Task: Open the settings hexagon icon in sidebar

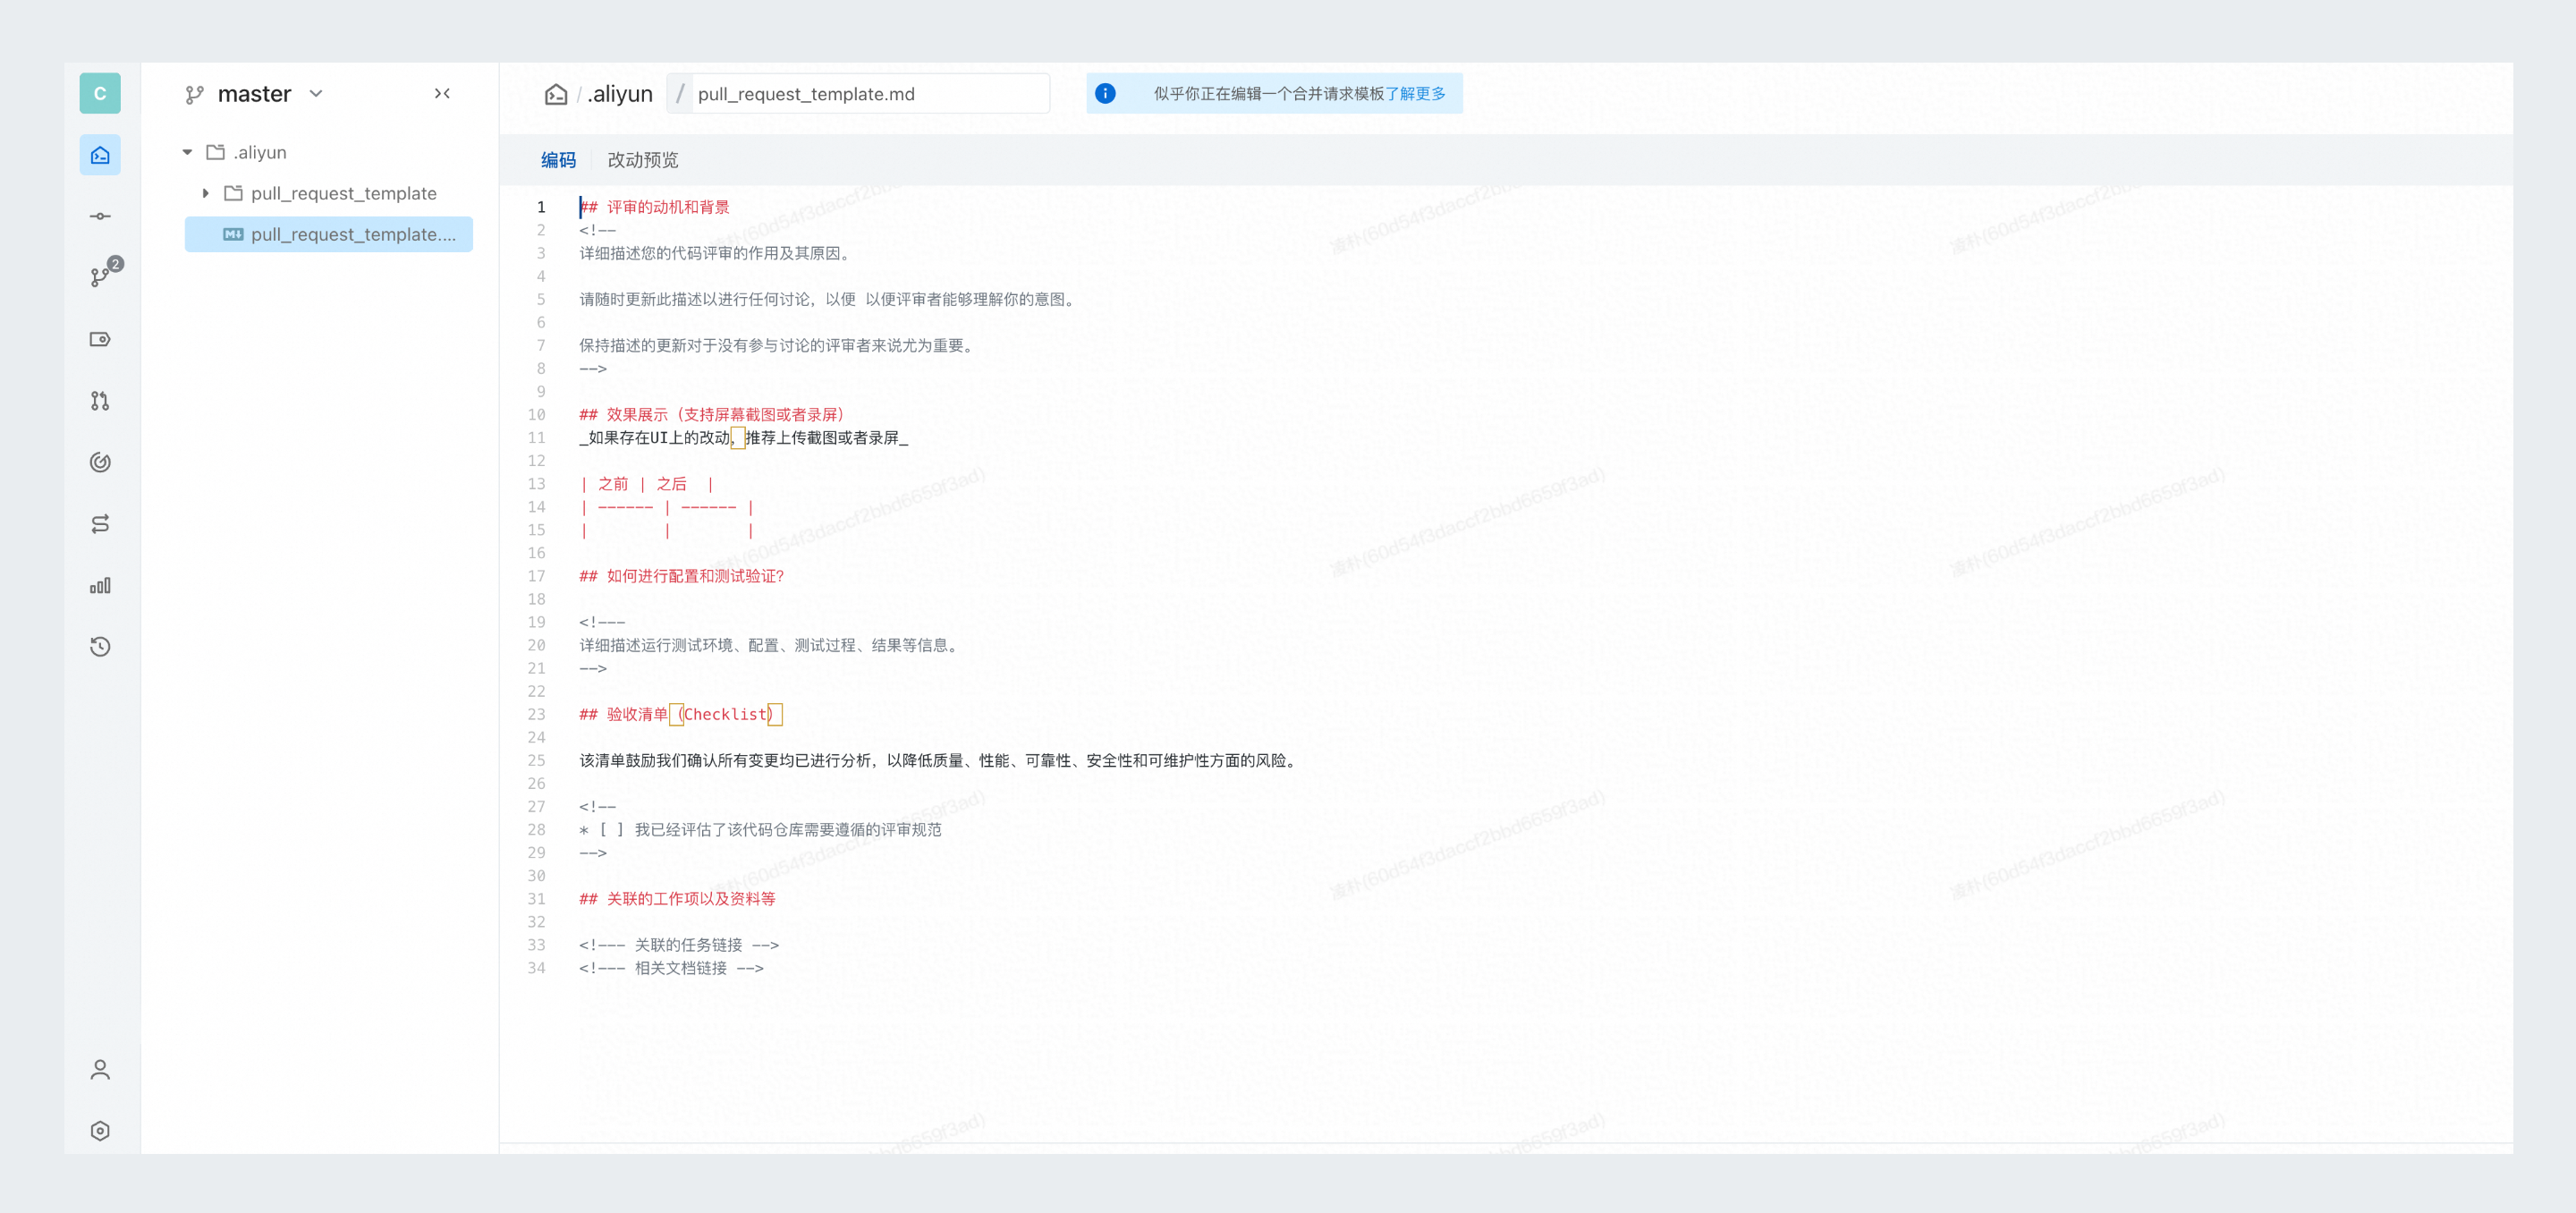Action: coord(100,1131)
